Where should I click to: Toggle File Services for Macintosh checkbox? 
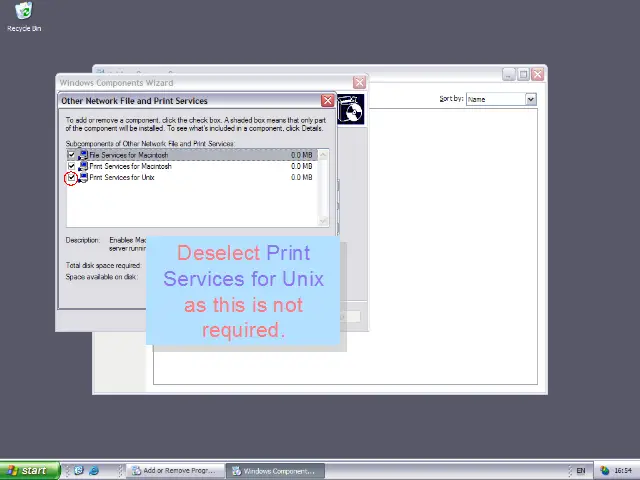coord(71,155)
